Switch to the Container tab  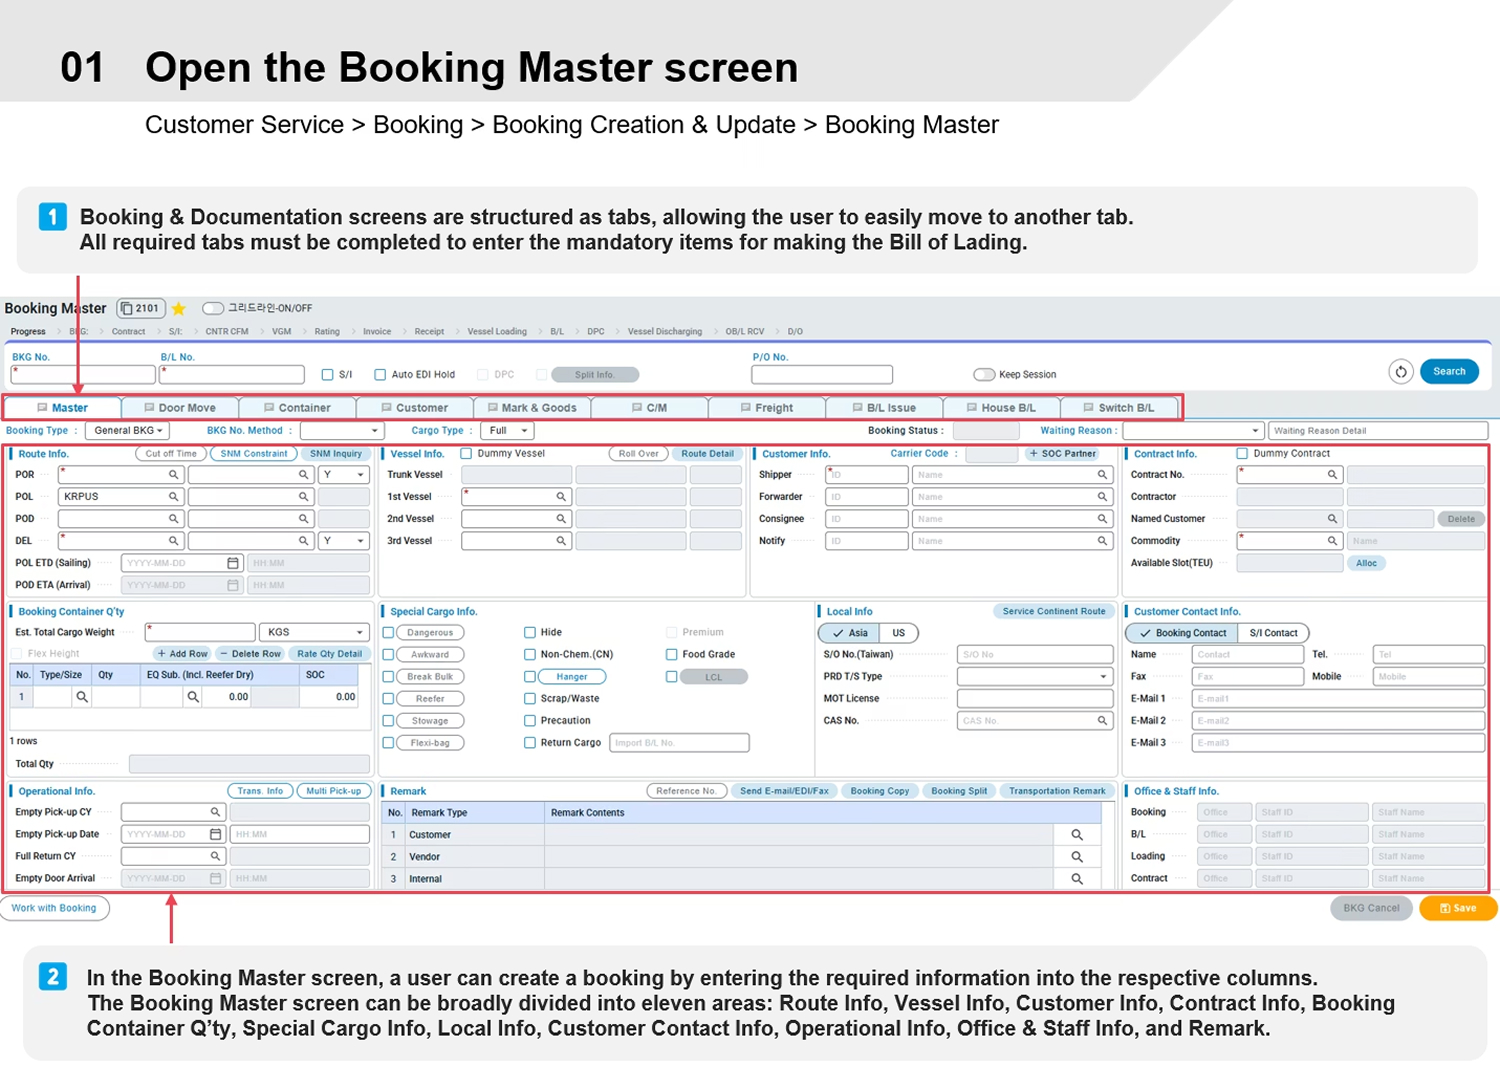click(x=297, y=408)
